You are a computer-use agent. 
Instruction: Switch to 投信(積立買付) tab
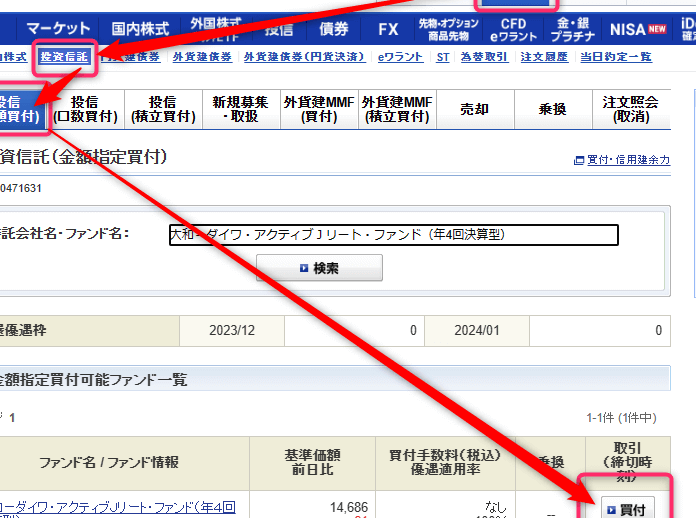coord(163,109)
